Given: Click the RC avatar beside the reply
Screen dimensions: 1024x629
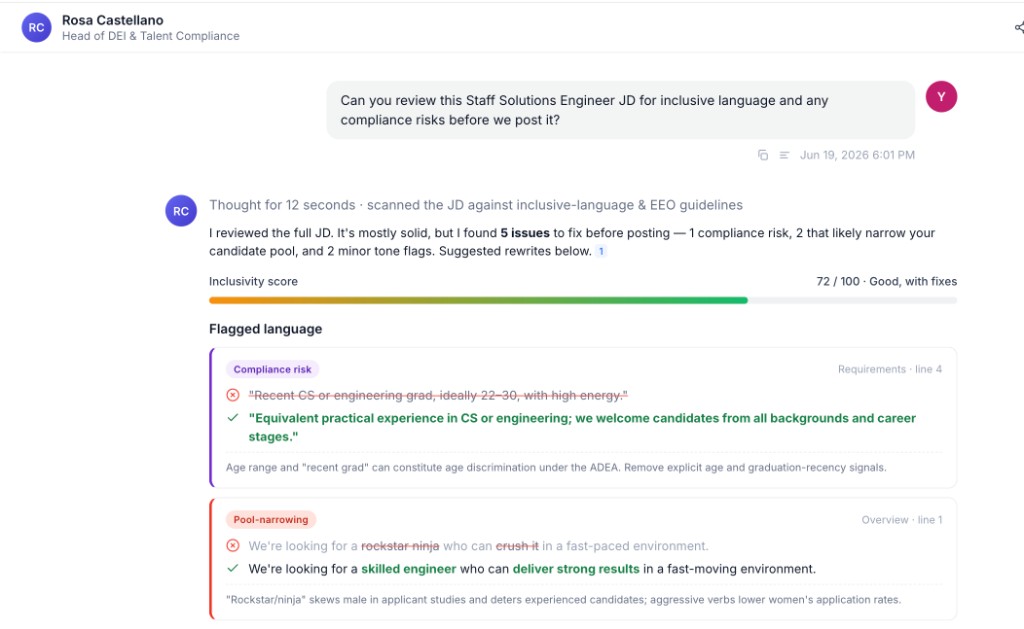Looking at the screenshot, I should tap(181, 211).
